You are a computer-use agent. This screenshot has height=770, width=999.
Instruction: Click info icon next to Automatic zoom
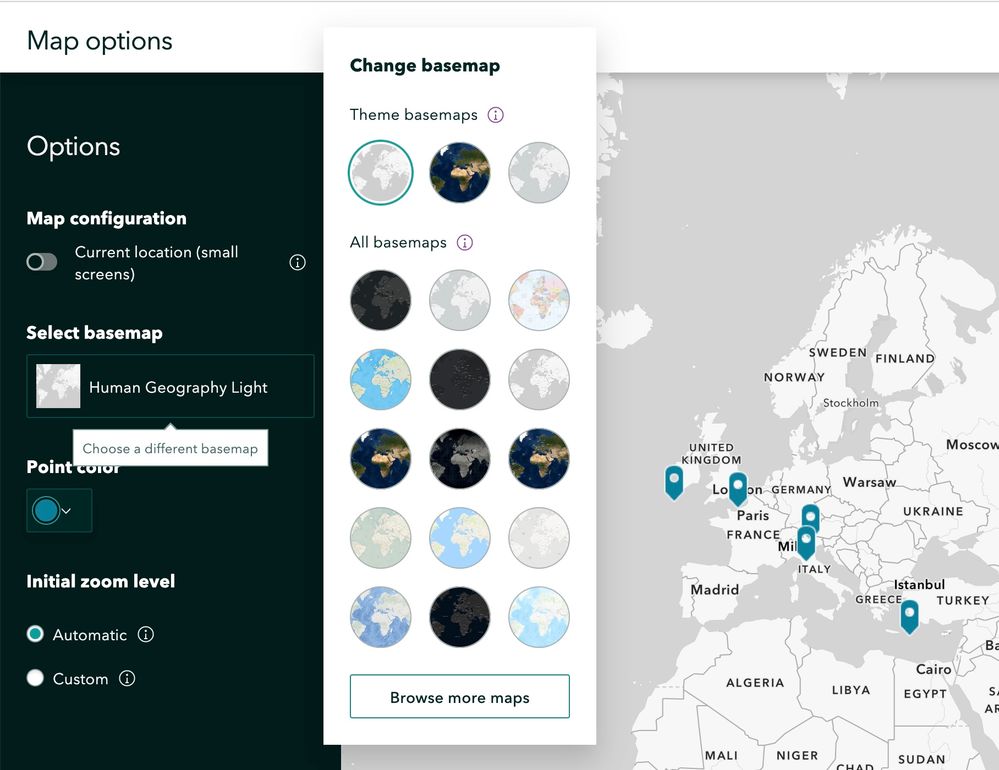(x=145, y=635)
